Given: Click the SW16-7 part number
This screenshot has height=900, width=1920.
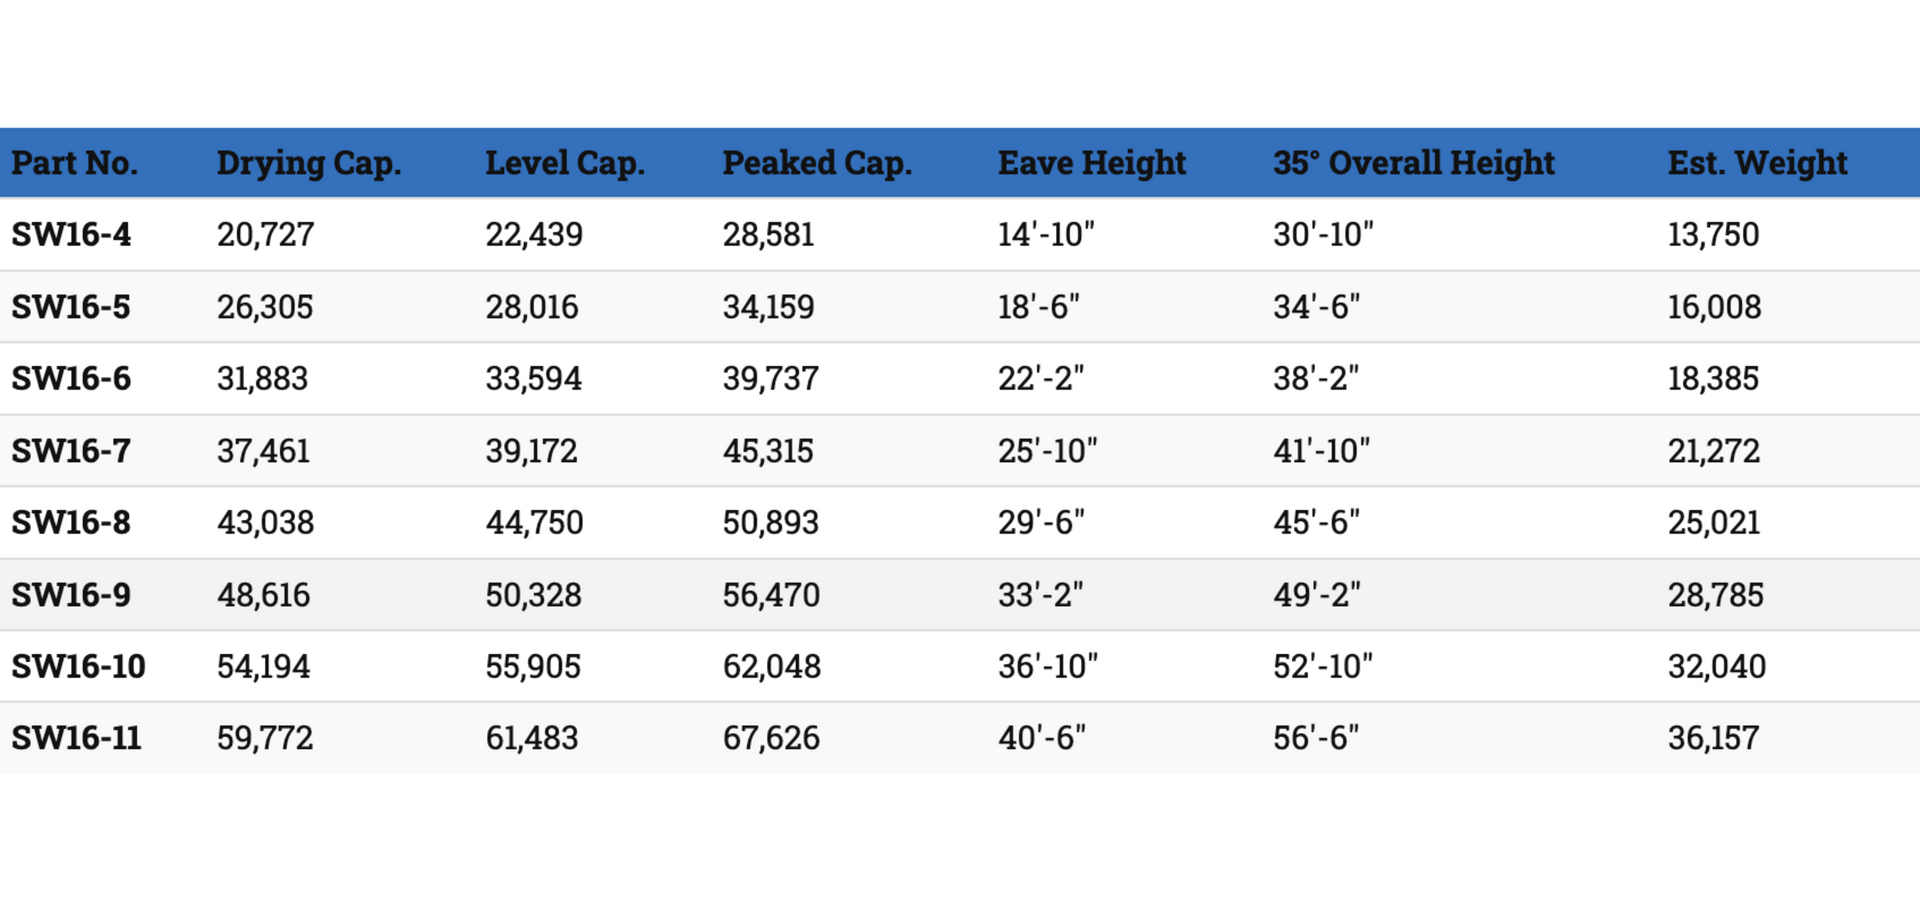Looking at the screenshot, I should coord(71,450).
